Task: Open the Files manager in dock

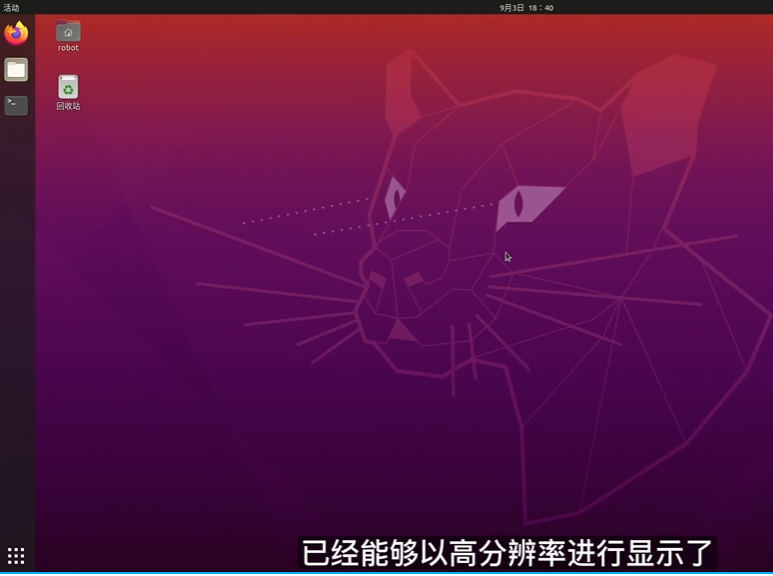Action: [x=16, y=70]
